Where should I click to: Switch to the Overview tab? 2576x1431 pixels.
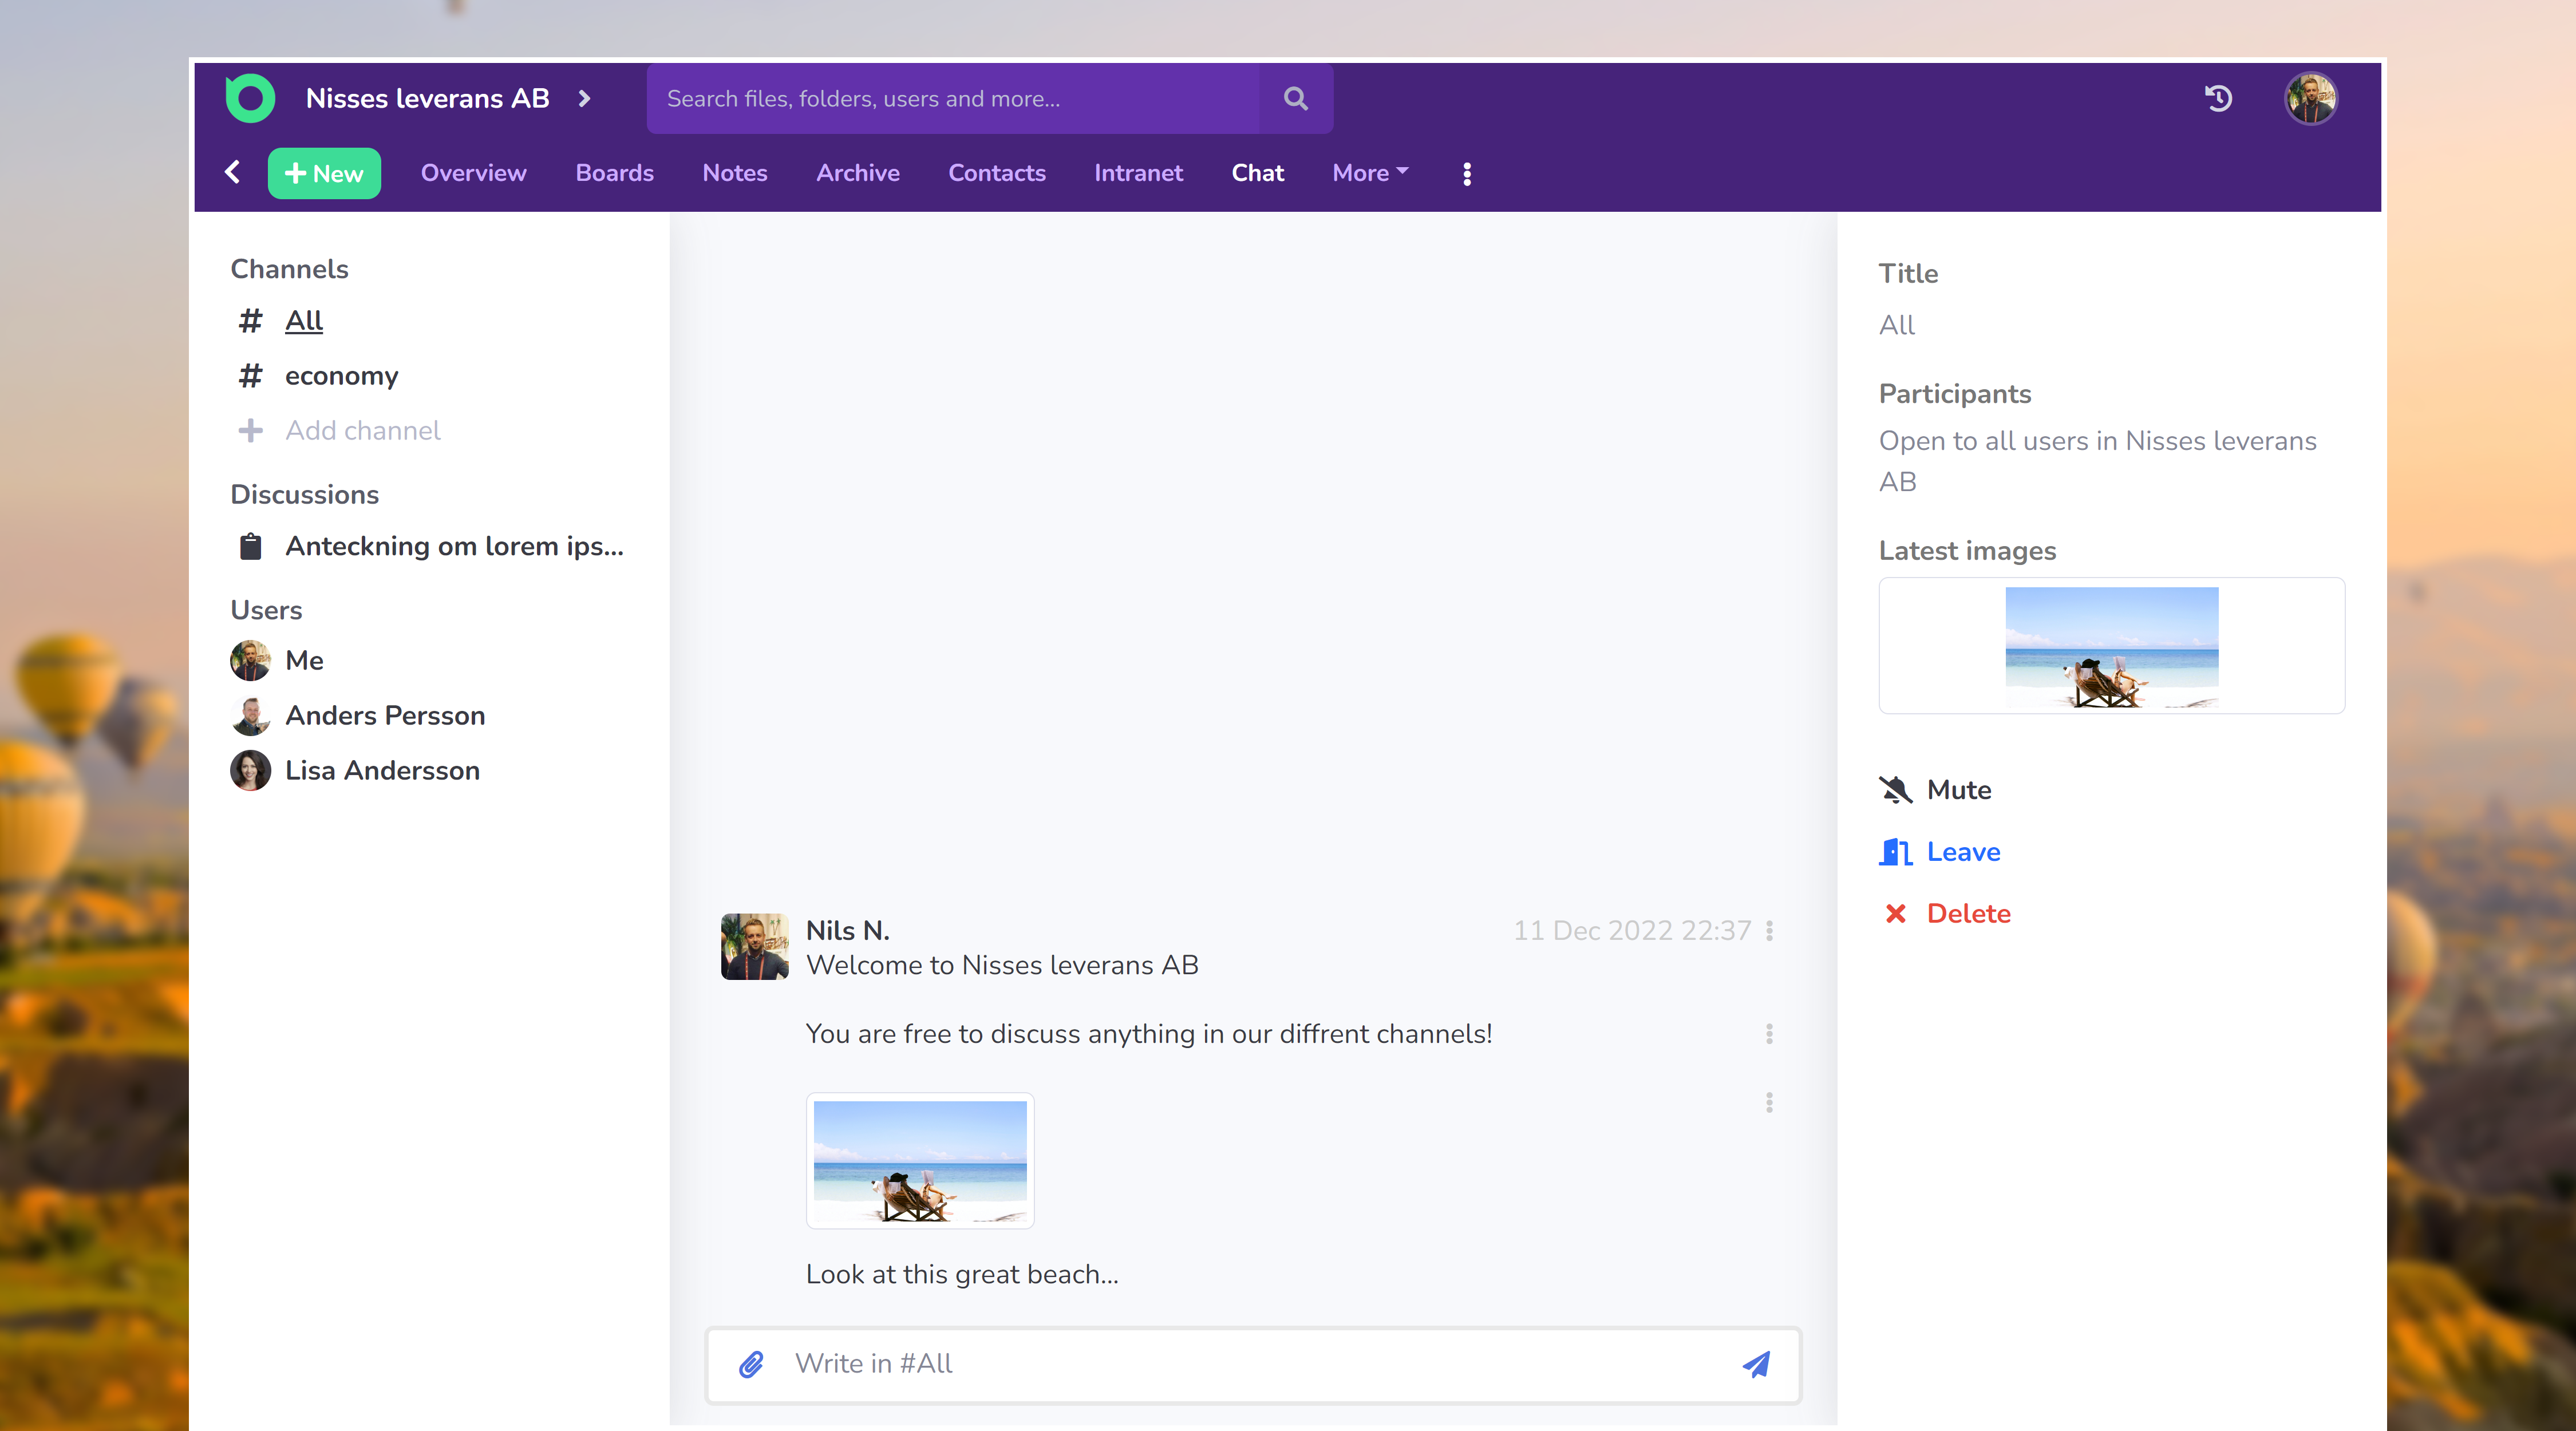pyautogui.click(x=473, y=173)
